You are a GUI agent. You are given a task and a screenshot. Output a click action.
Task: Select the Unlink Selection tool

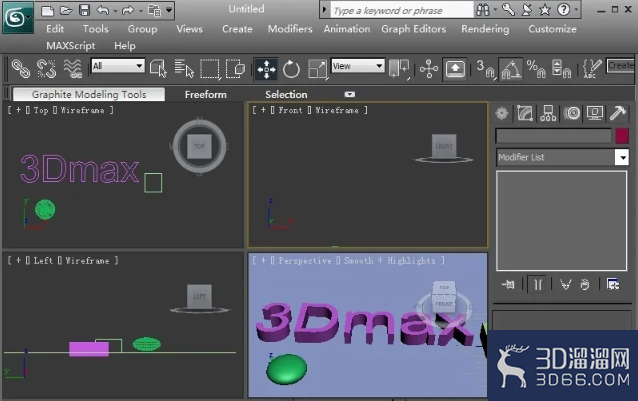[x=46, y=68]
